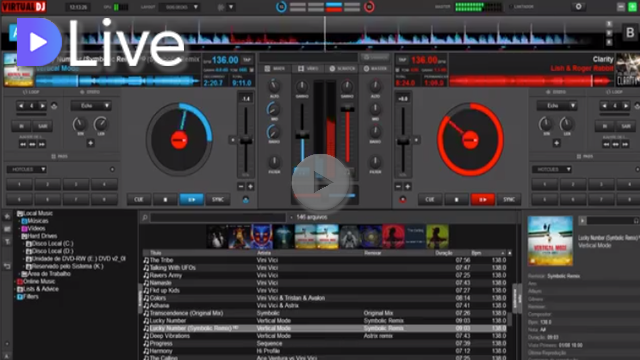640x360 pixels.
Task: Switch to the VIDEO tab
Action: point(308,69)
